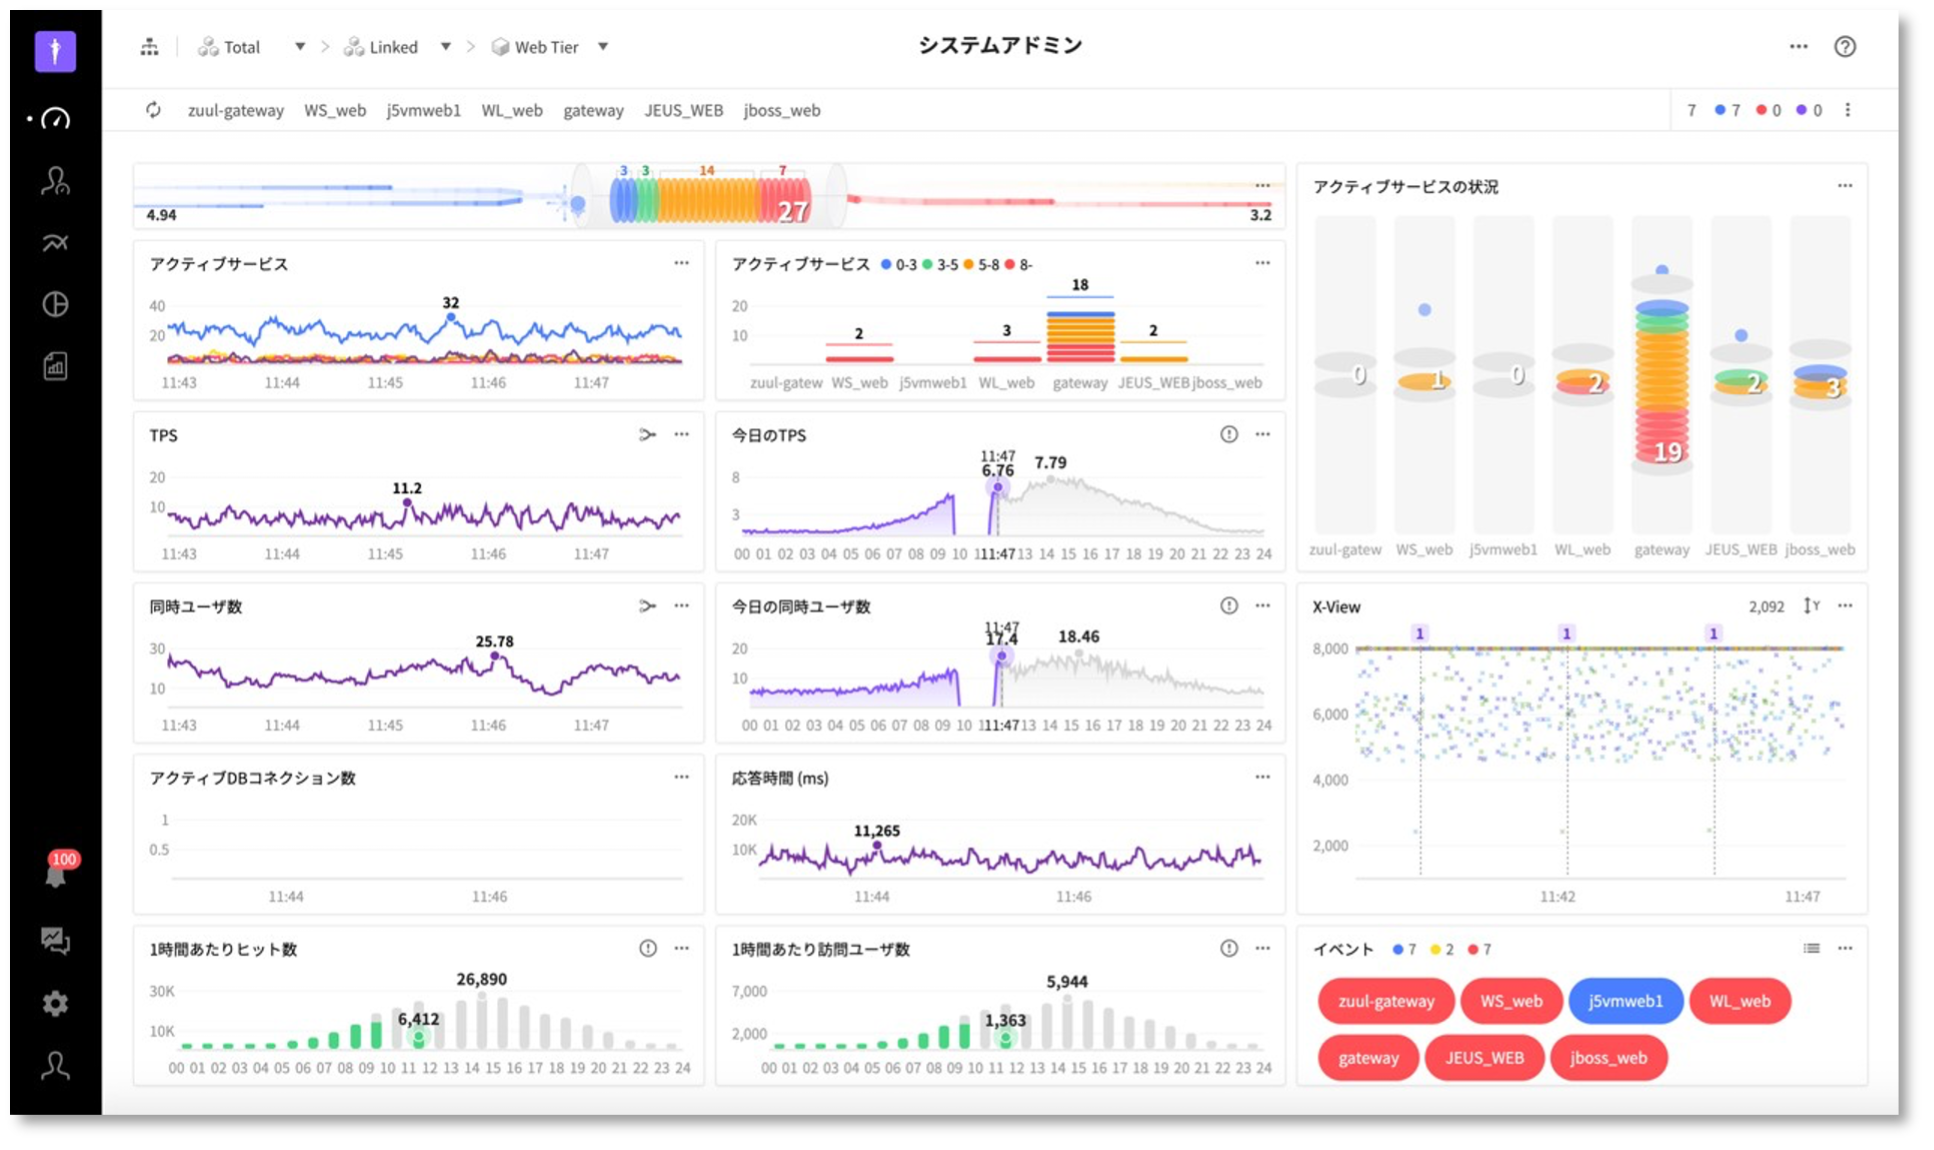Open the alert bell with 100 badge

tap(56, 875)
